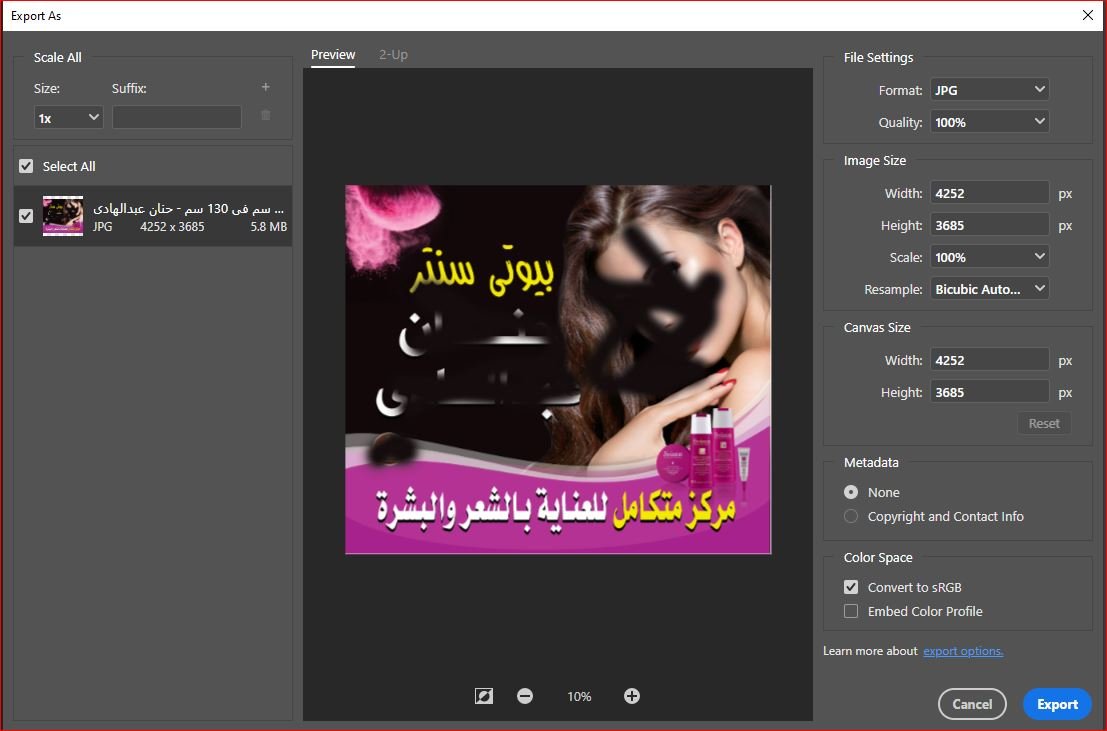Image resolution: width=1107 pixels, height=731 pixels.
Task: Disable Convert to sRGB checkbox
Action: pyautogui.click(x=851, y=587)
